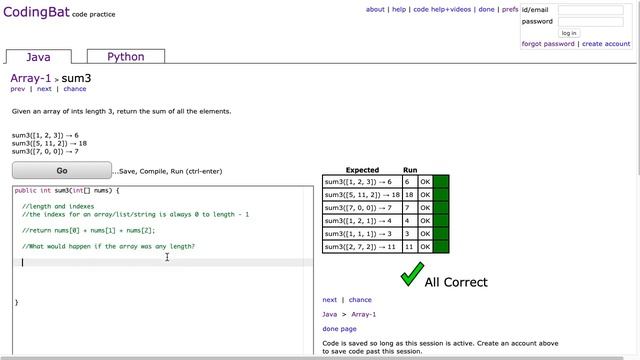Place cursor in the code editor's highlighted line

(163, 262)
